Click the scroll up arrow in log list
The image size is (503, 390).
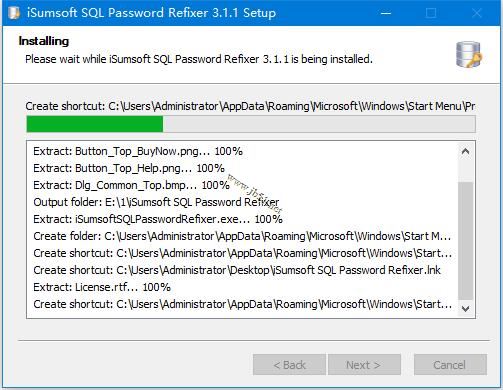(x=466, y=152)
